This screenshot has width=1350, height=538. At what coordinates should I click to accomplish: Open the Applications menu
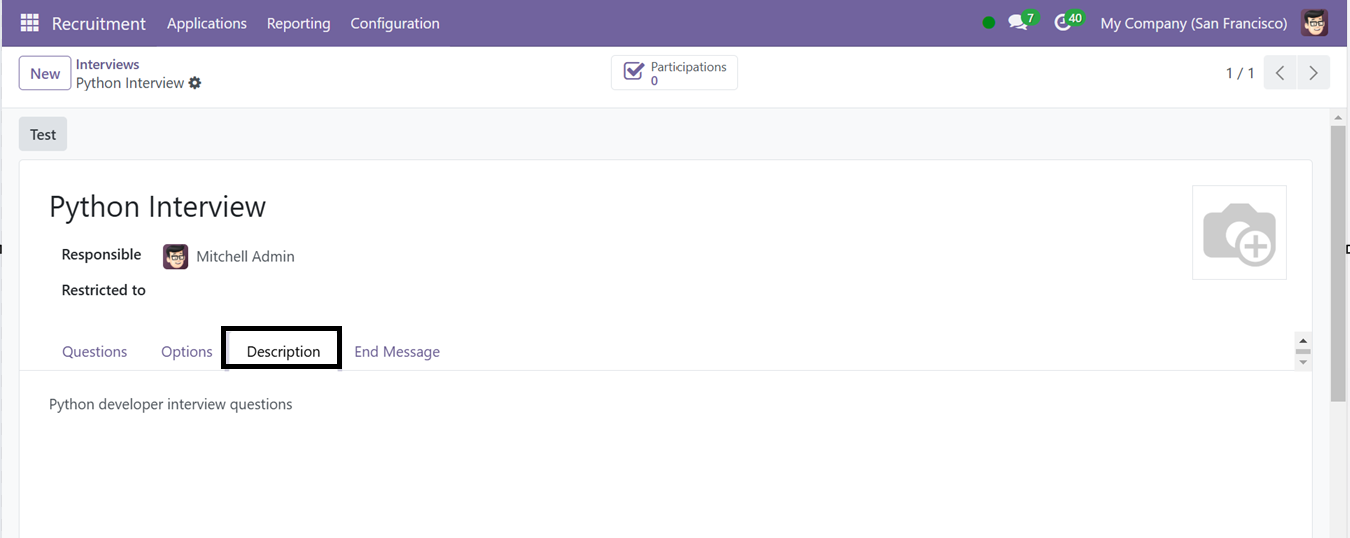pyautogui.click(x=207, y=23)
